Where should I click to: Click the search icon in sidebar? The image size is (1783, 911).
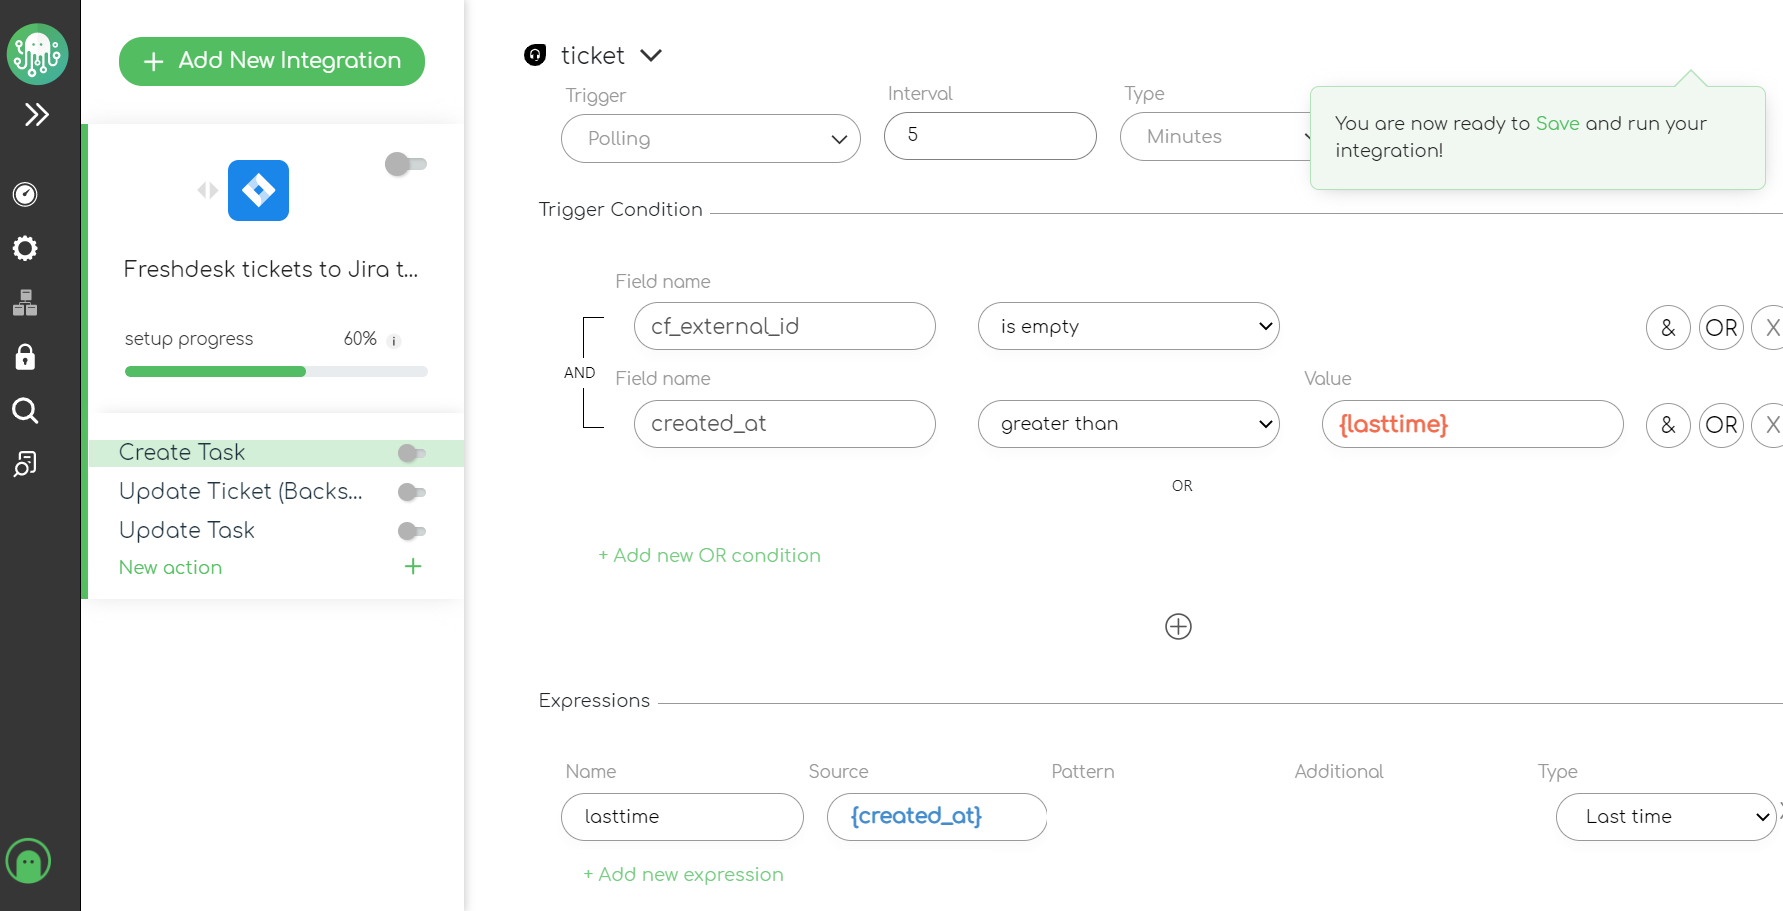click(x=25, y=411)
